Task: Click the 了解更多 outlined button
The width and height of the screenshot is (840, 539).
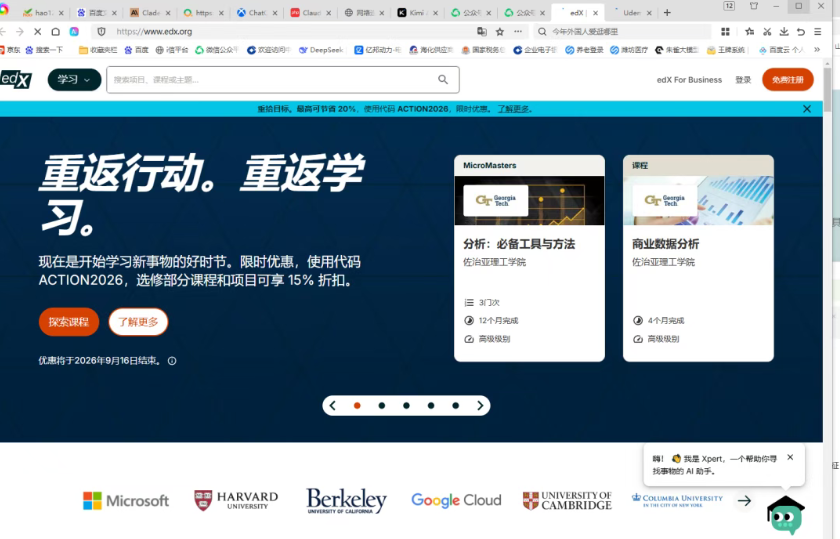Action: (138, 322)
